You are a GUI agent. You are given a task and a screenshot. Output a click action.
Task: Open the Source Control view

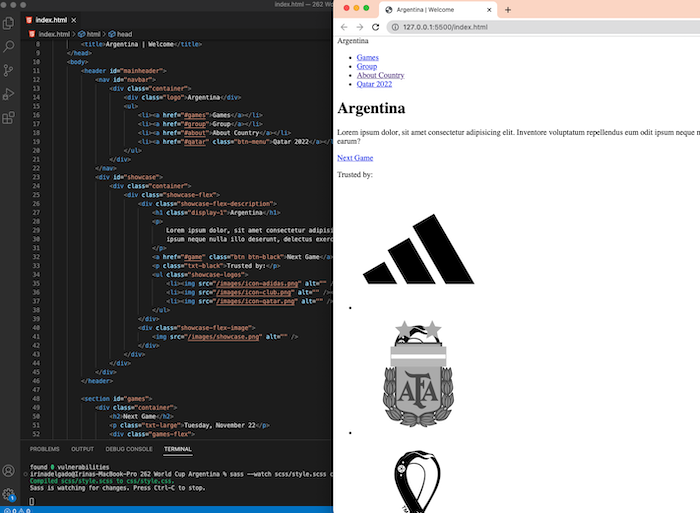8,70
